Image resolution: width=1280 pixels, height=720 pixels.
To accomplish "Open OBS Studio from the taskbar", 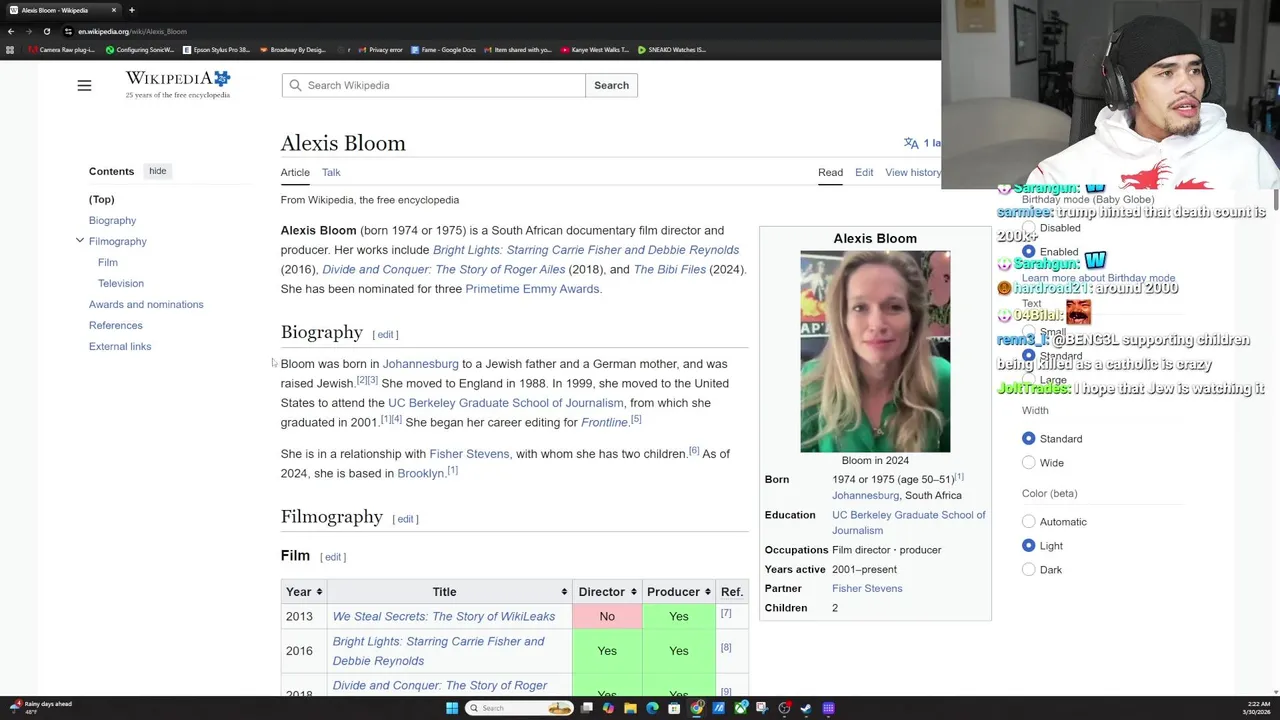I will (x=784, y=708).
